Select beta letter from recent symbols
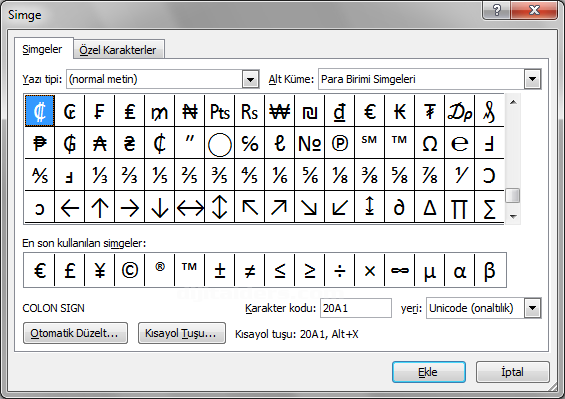The width and height of the screenshot is (565, 399). coord(490,270)
